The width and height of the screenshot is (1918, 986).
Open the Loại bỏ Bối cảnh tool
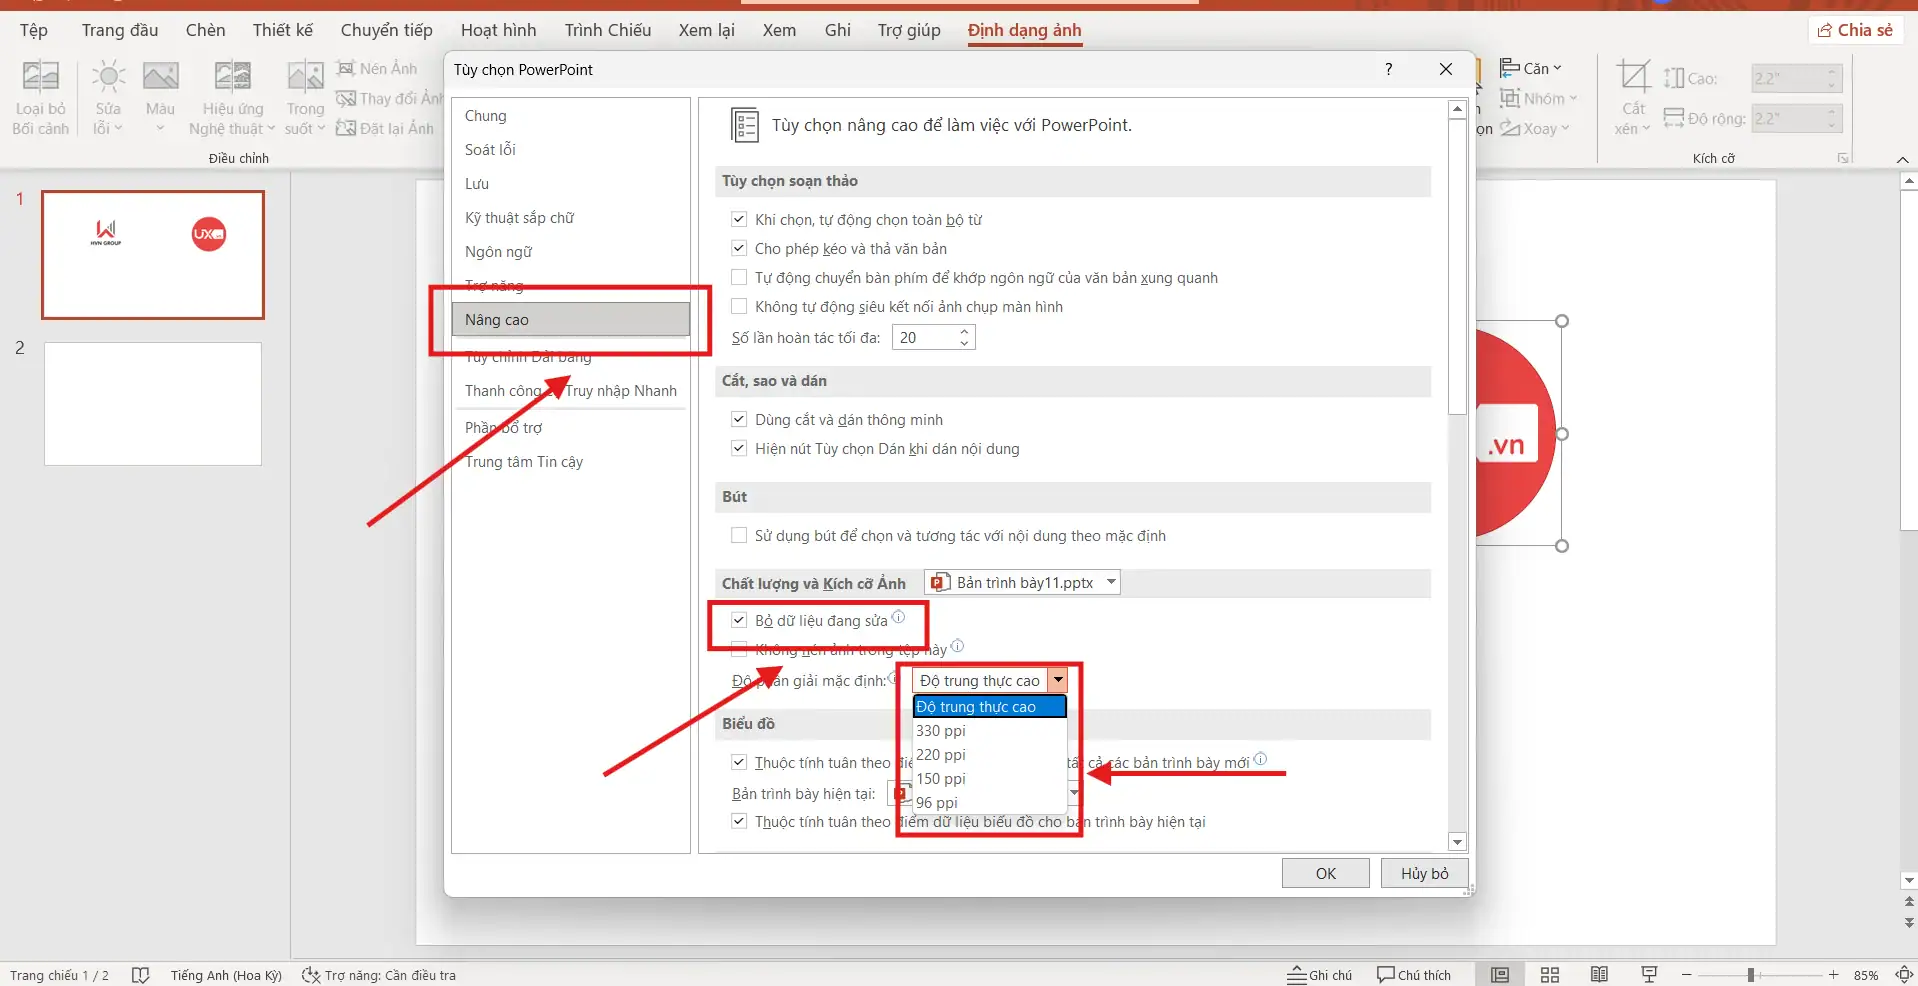pos(40,95)
